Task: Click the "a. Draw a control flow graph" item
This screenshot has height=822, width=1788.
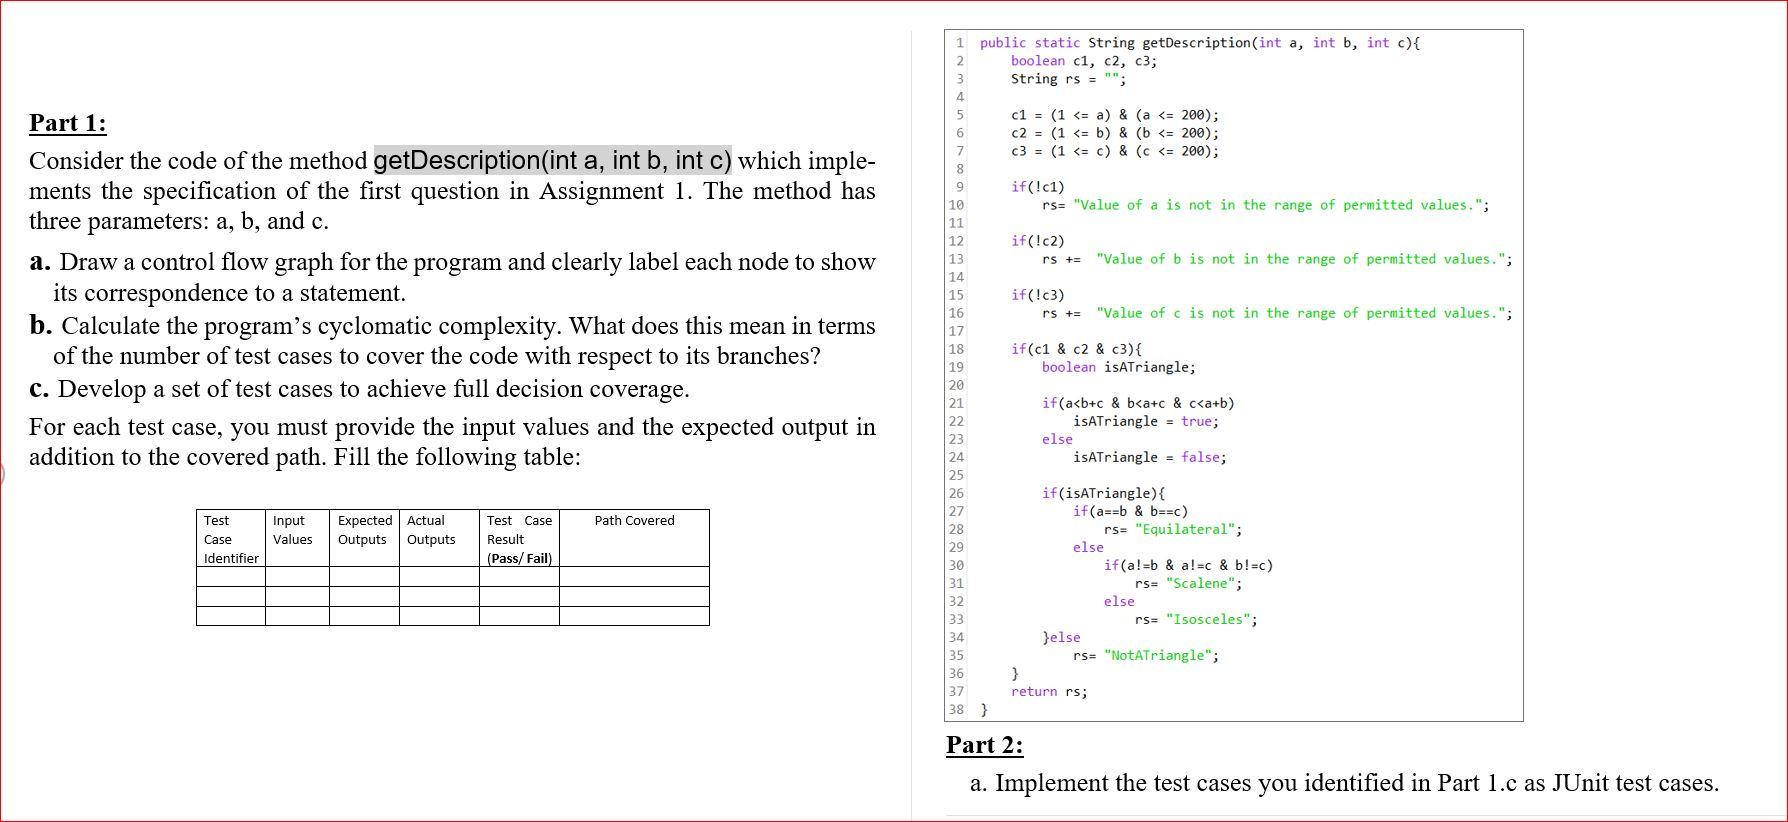Action: point(453,277)
